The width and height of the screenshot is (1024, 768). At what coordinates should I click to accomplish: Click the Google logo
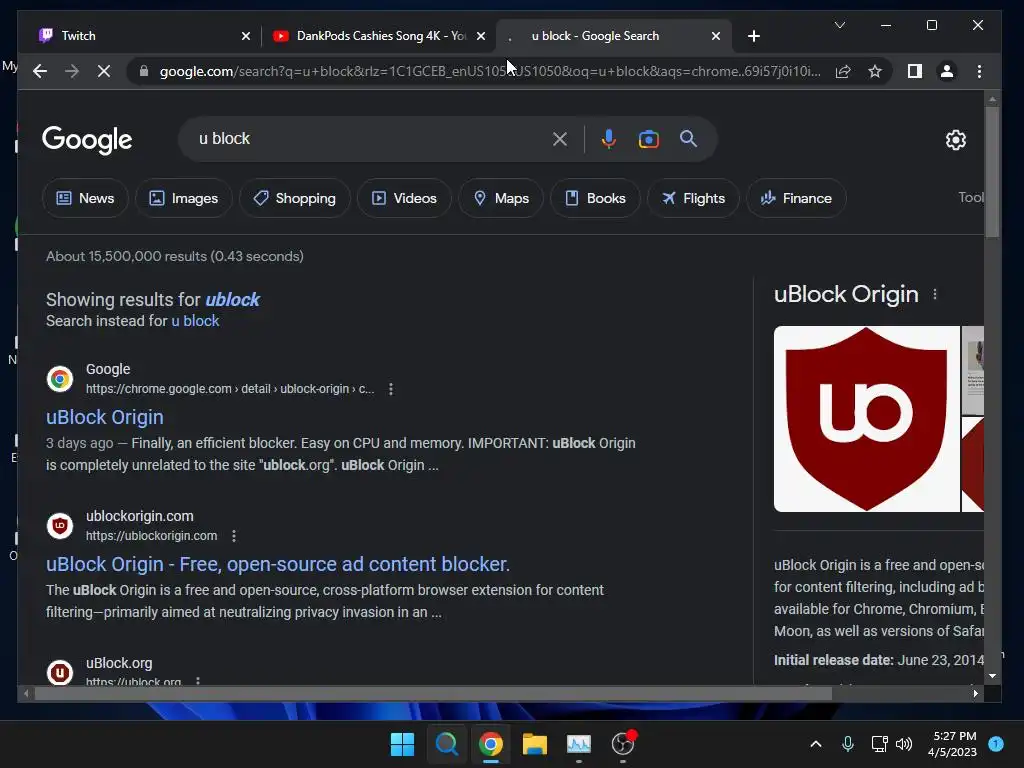pyautogui.click(x=87, y=140)
